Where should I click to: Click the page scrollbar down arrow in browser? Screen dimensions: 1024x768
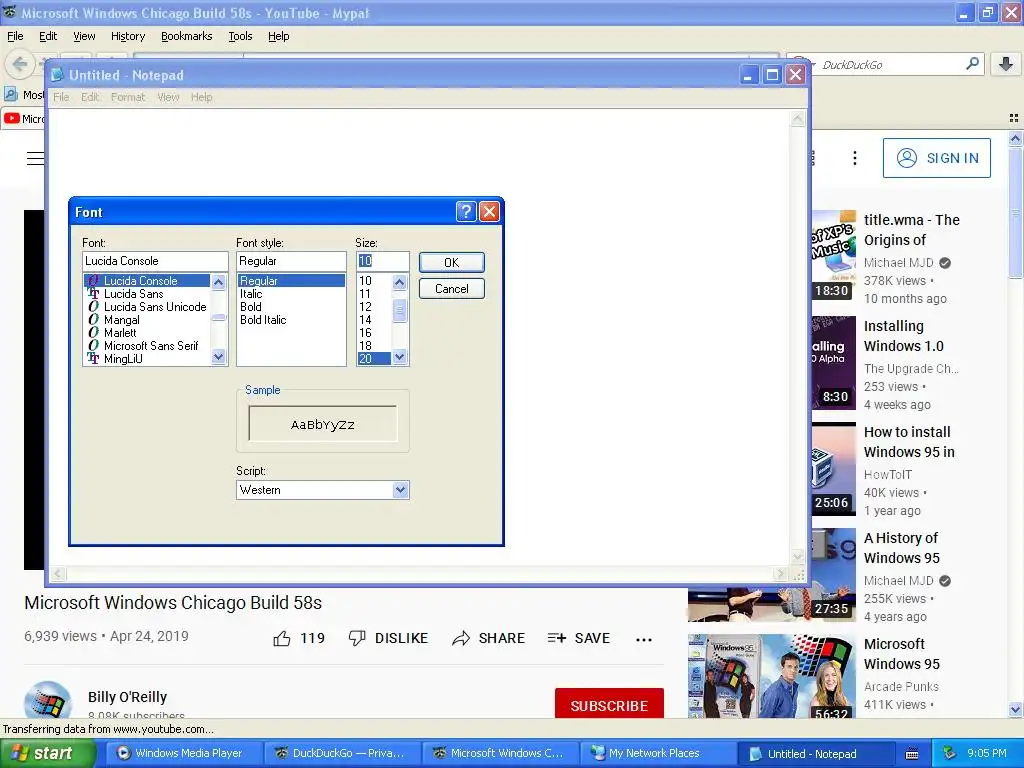click(1015, 709)
